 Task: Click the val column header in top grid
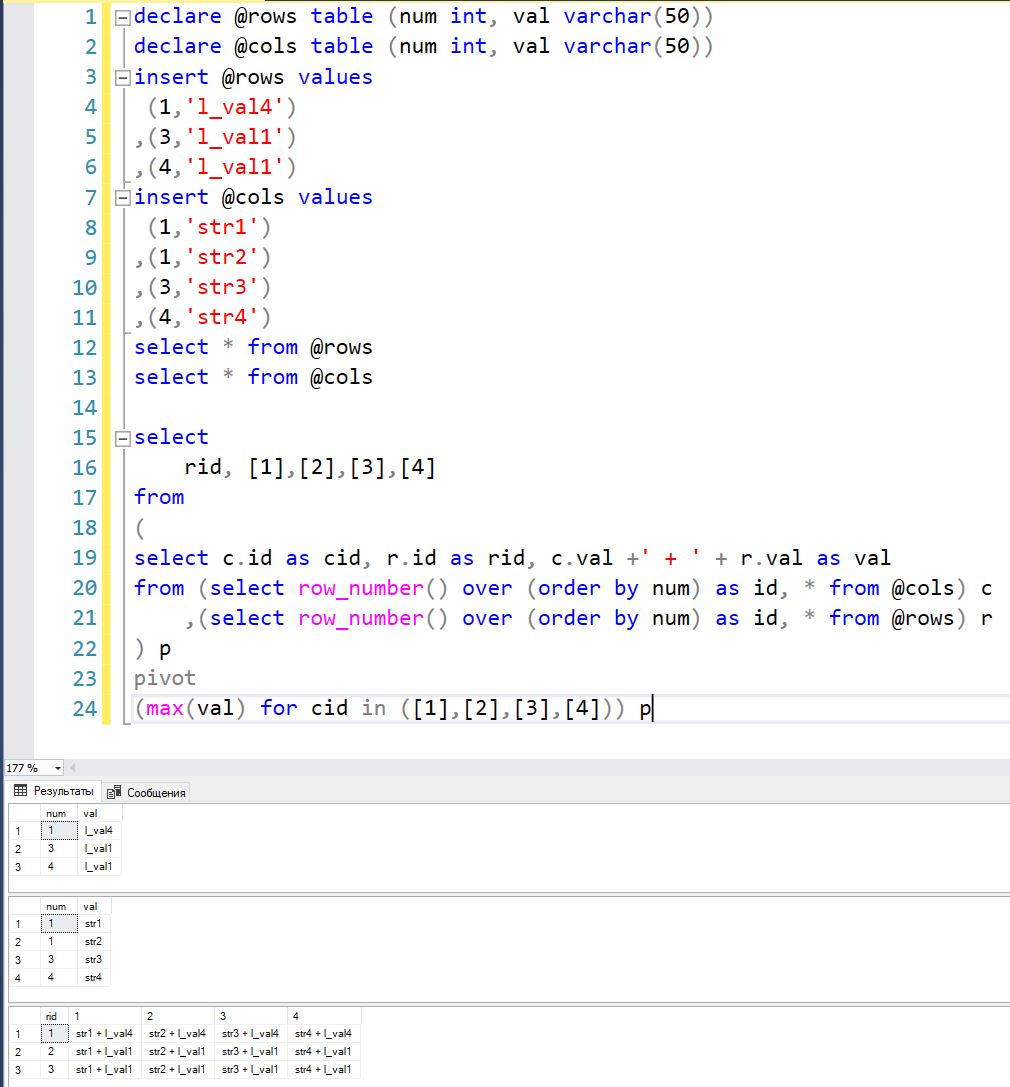click(91, 813)
